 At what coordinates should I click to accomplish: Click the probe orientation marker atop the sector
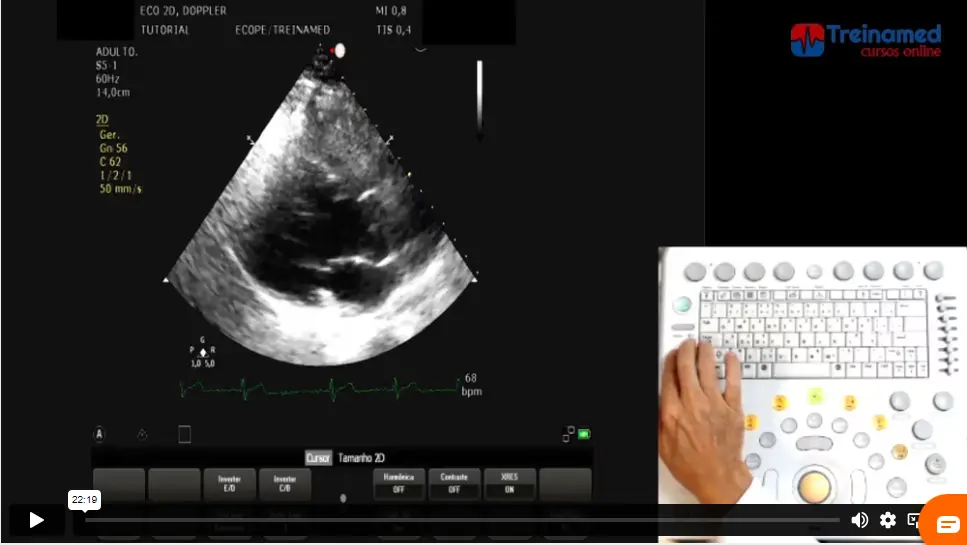[x=340, y=50]
